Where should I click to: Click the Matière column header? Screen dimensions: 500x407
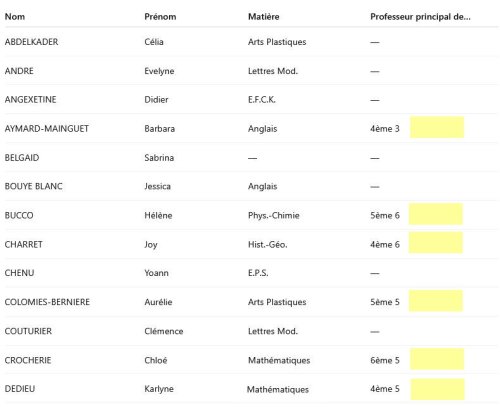pyautogui.click(x=263, y=17)
